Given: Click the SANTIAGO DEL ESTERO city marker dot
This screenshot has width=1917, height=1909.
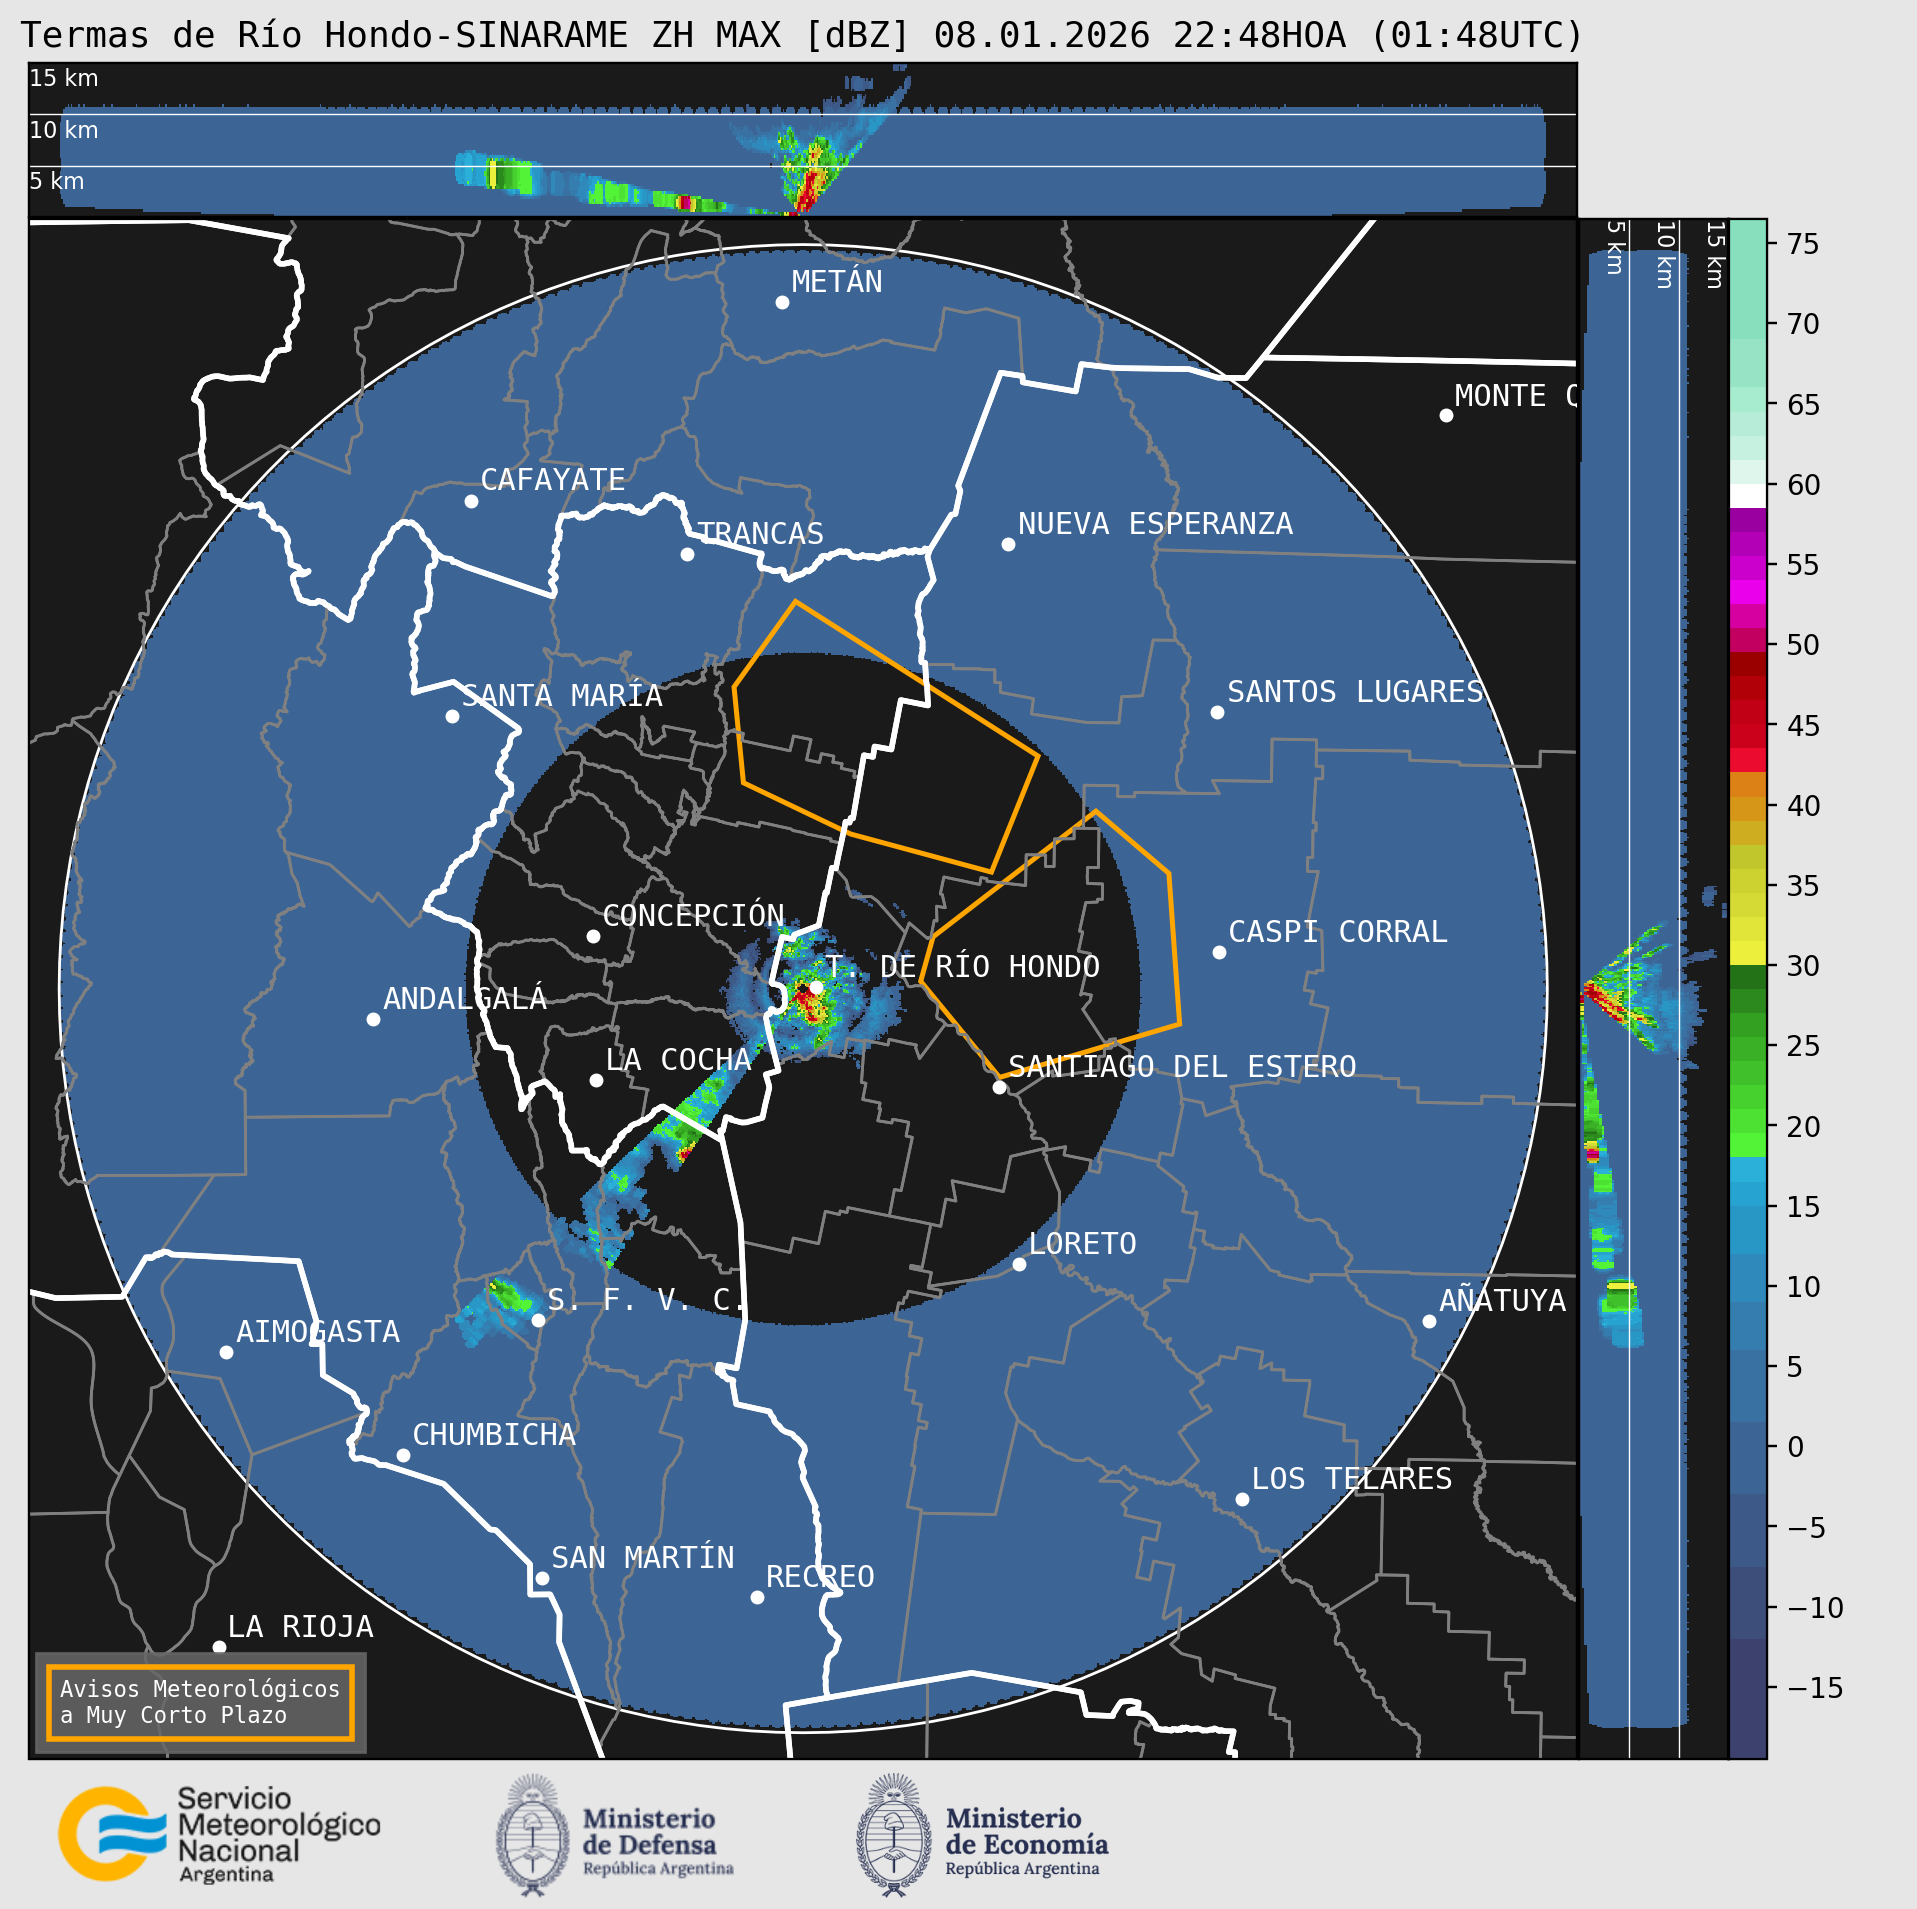Looking at the screenshot, I should [999, 1087].
